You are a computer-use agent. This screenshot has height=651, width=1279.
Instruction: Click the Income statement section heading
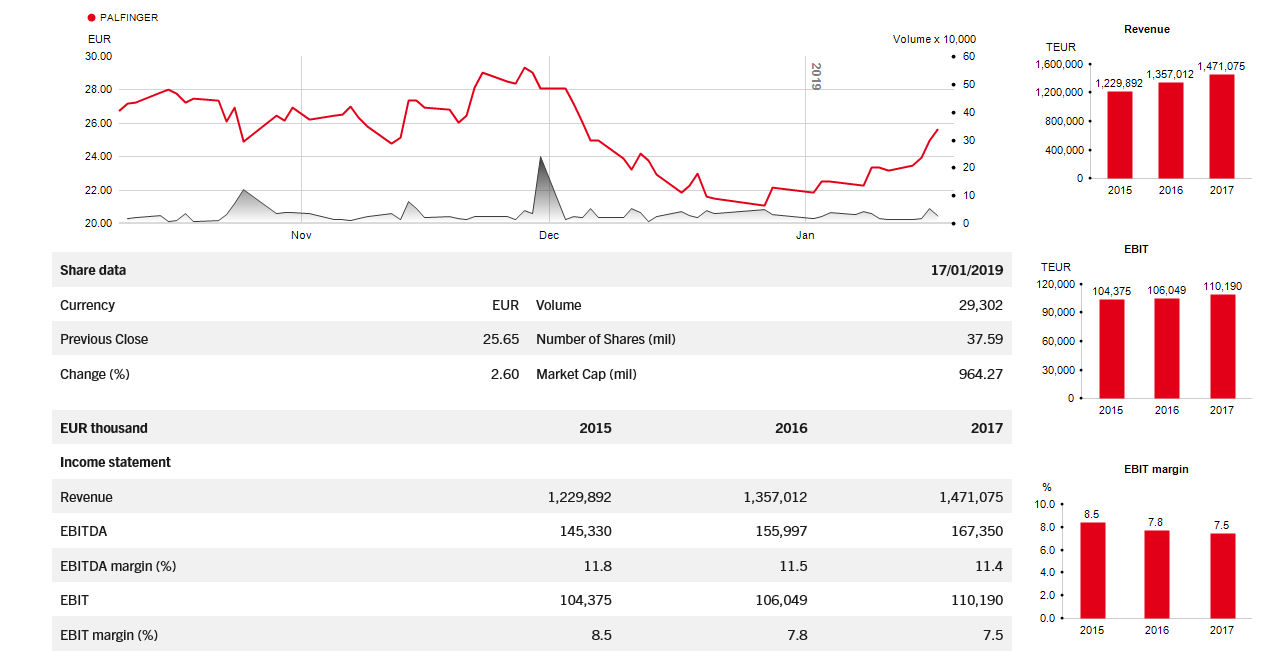[x=115, y=462]
